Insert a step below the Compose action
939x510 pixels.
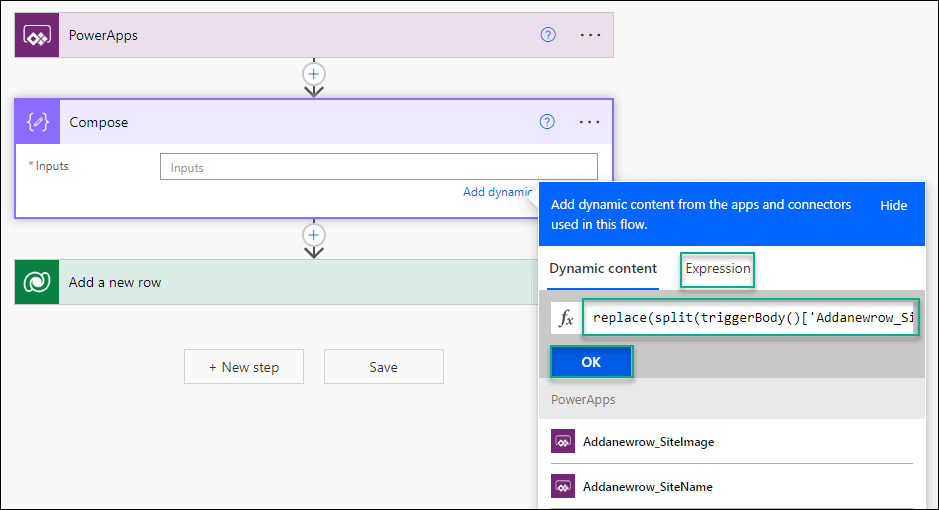coord(314,235)
